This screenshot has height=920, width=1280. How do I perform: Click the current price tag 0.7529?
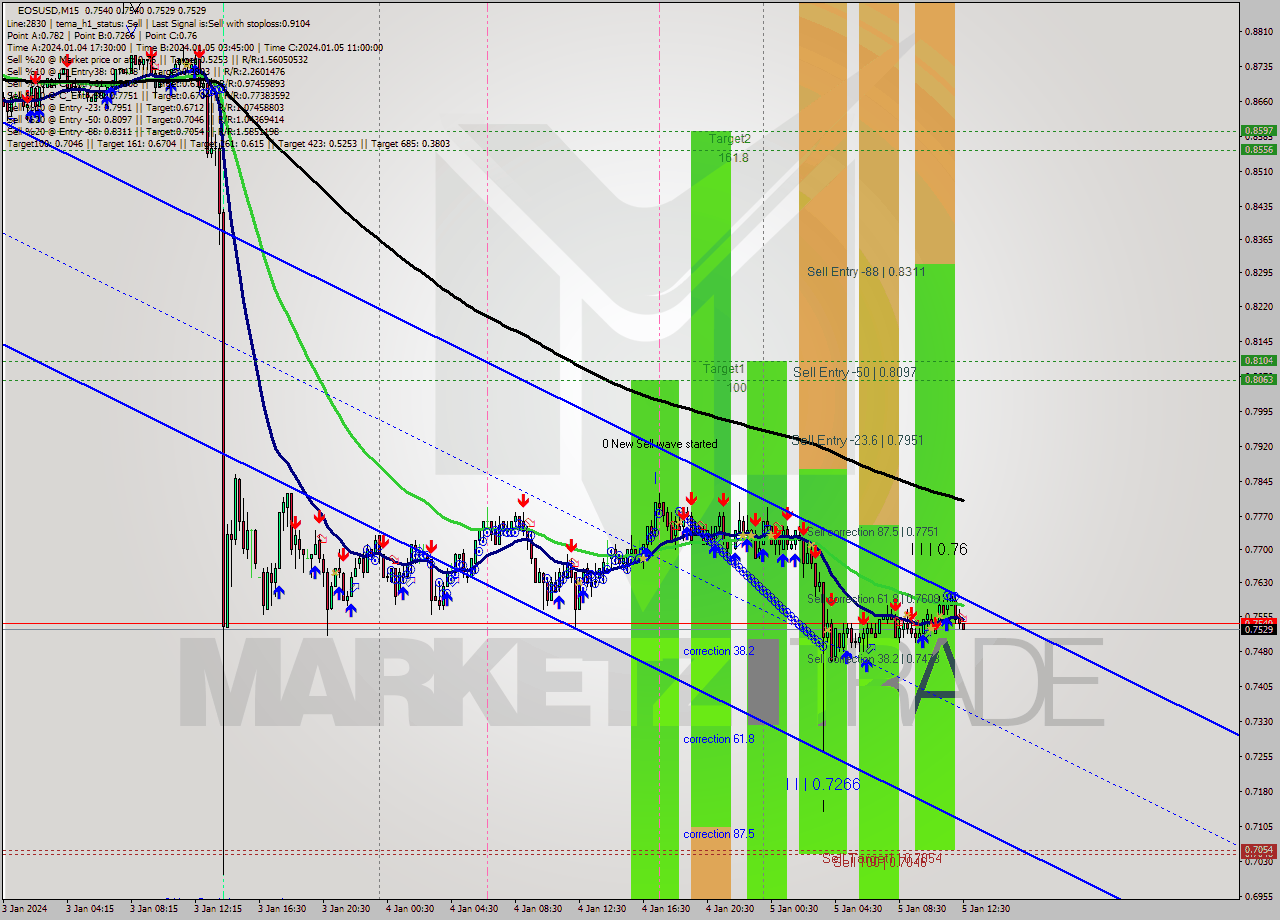[x=1258, y=629]
